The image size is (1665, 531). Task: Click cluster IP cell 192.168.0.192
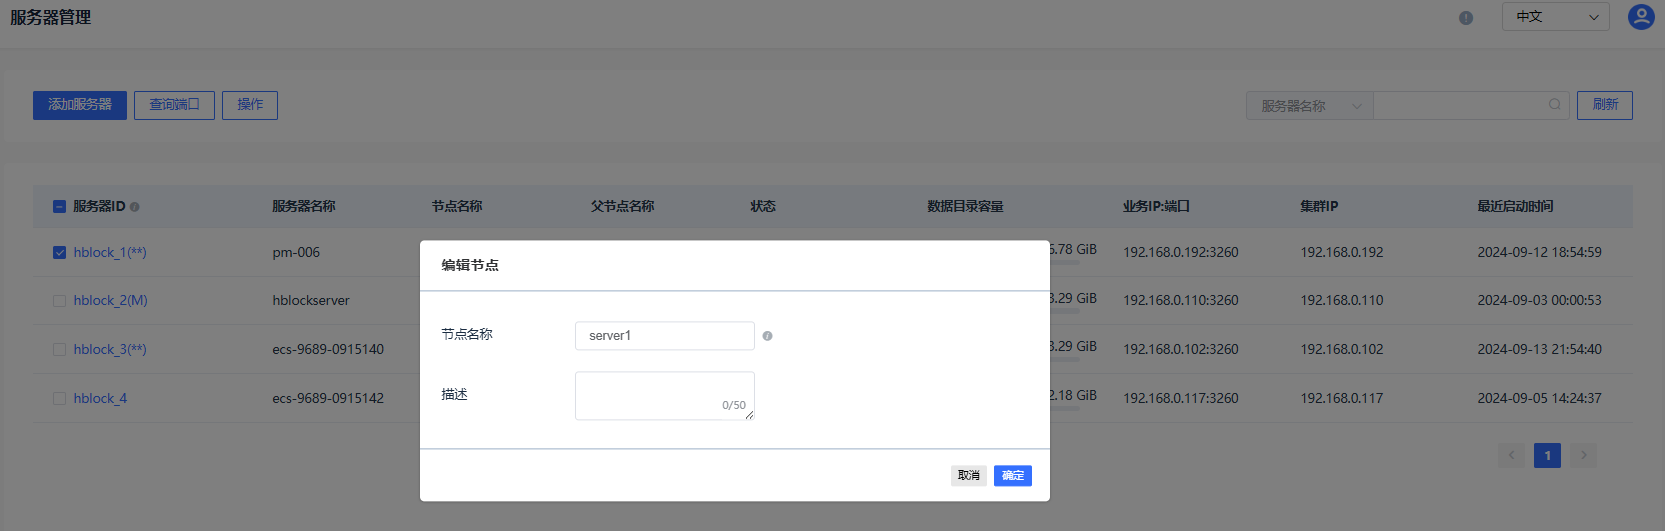pyautogui.click(x=1342, y=252)
